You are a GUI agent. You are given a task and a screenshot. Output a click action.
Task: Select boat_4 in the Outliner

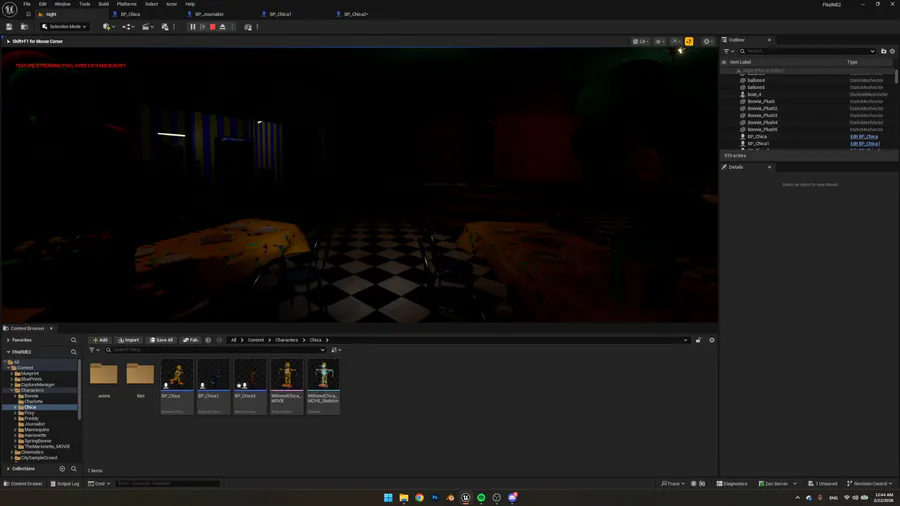pyautogui.click(x=754, y=95)
